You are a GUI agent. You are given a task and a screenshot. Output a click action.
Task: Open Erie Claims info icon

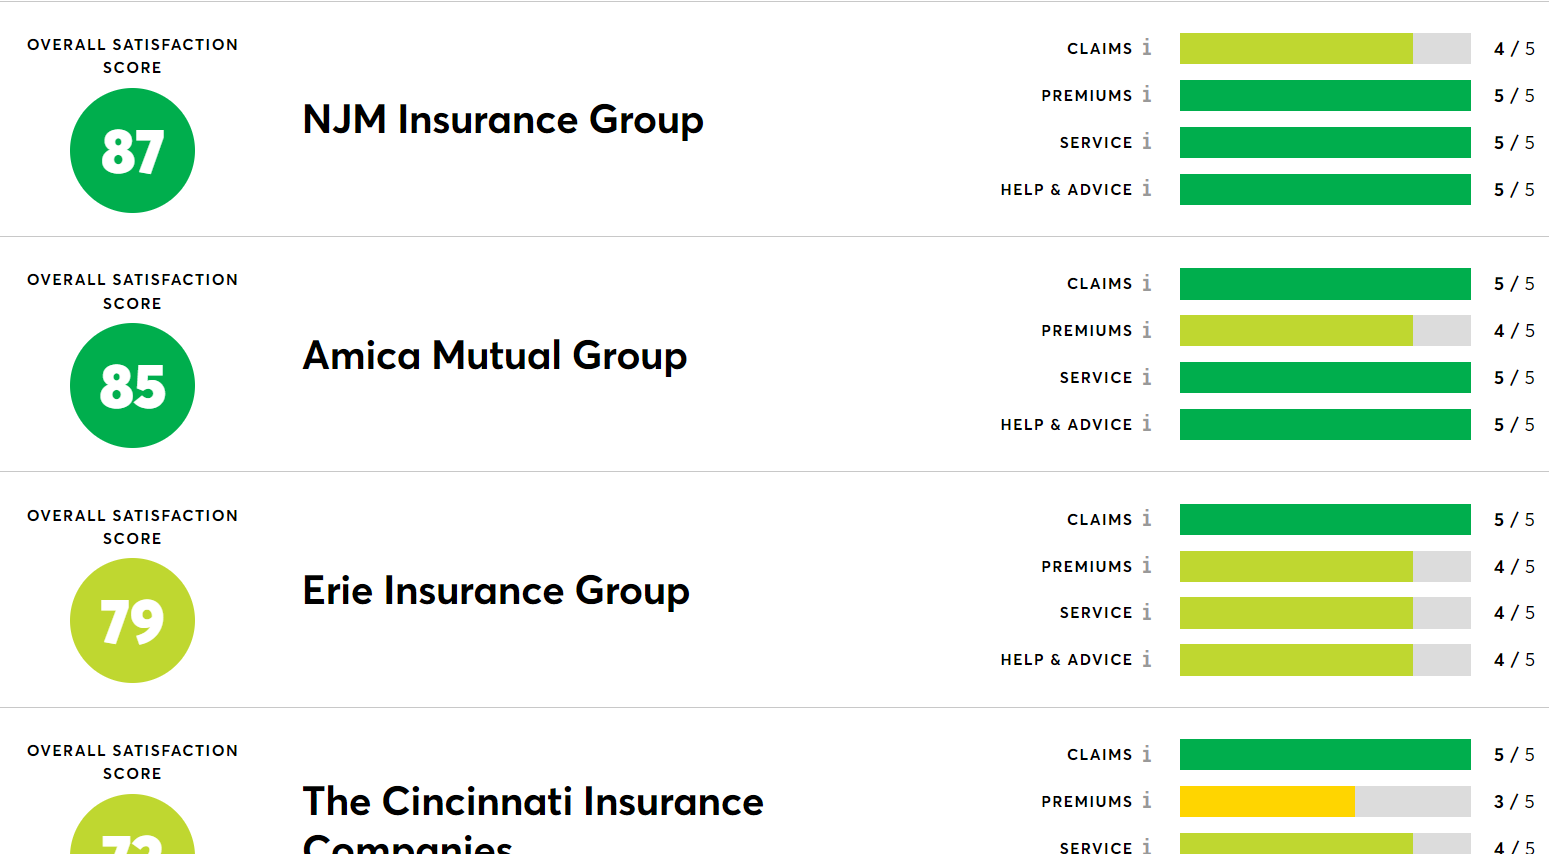[1147, 519]
